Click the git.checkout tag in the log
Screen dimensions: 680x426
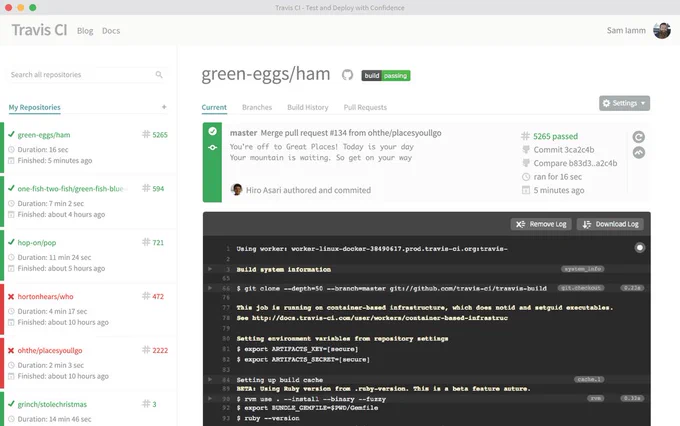[581, 288]
